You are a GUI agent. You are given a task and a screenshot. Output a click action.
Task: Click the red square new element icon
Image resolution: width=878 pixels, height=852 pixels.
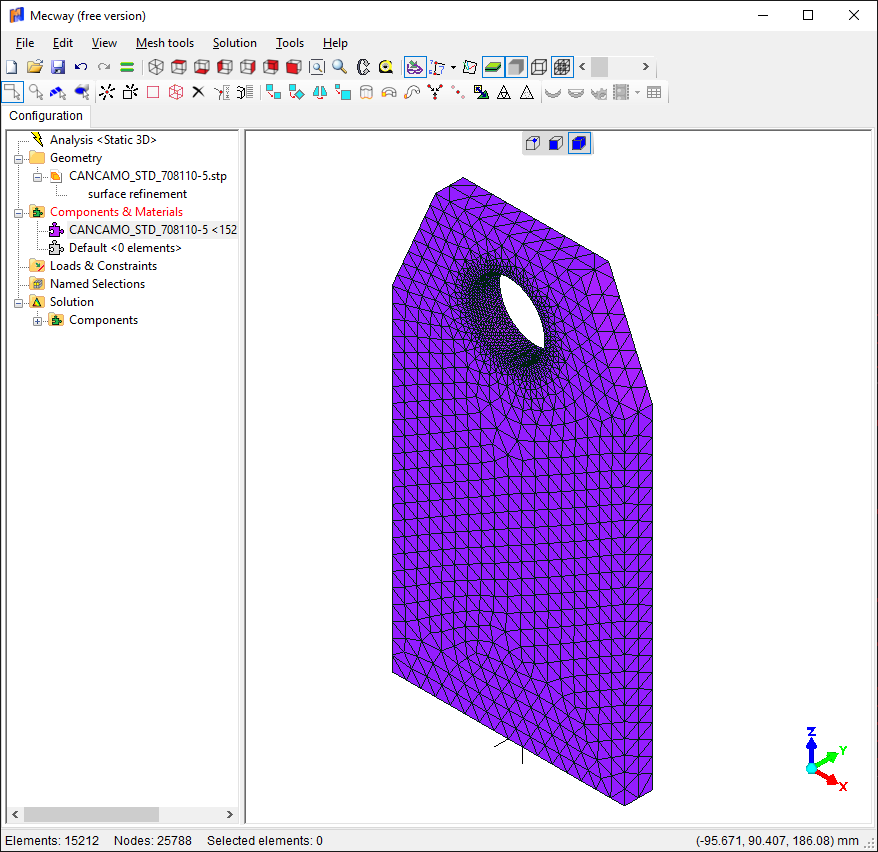153,92
